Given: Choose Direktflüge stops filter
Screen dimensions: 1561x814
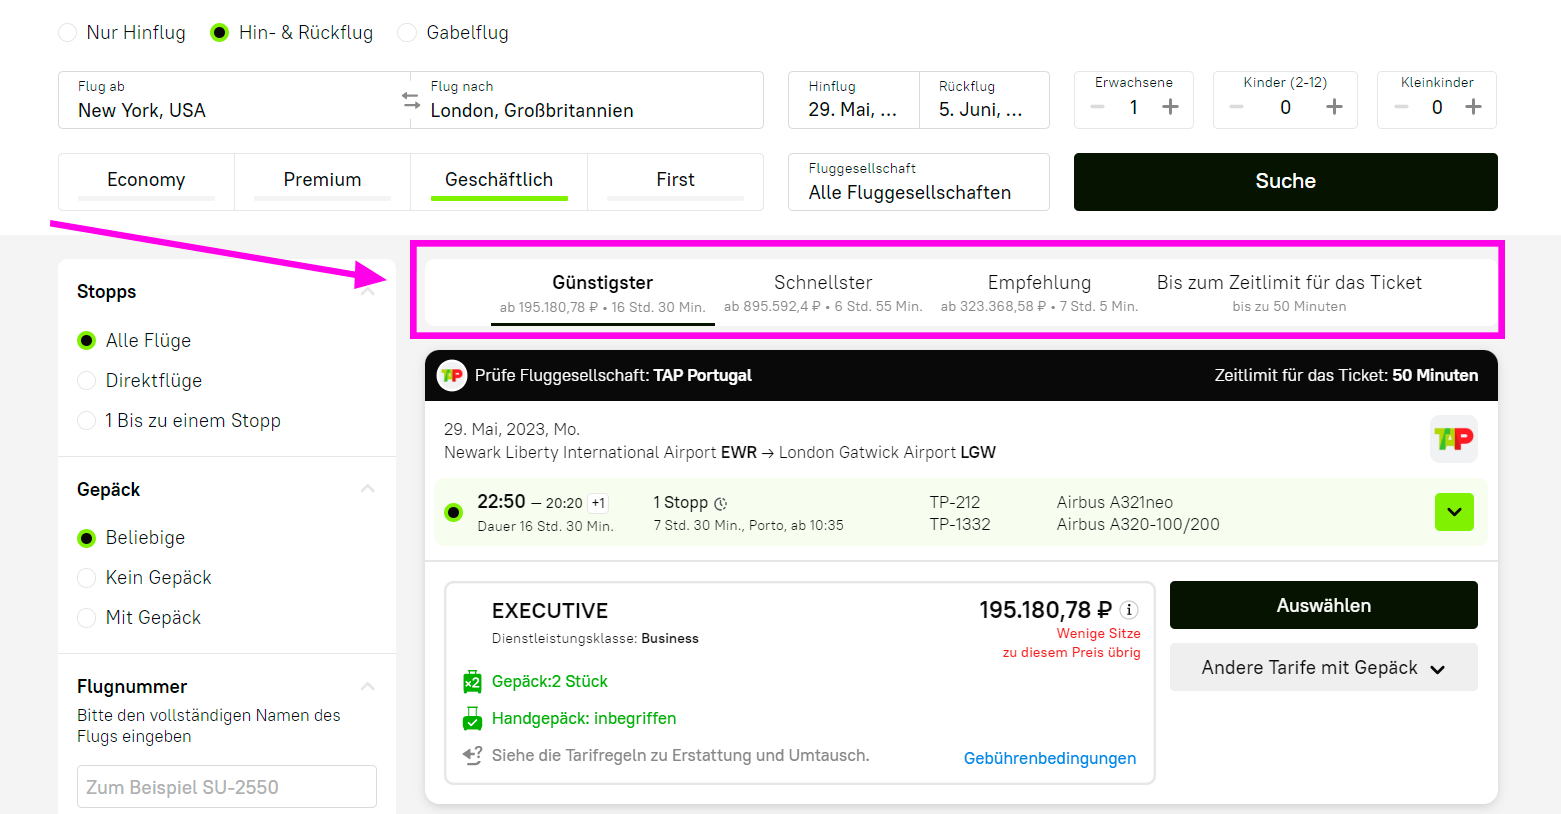Looking at the screenshot, I should 87,381.
